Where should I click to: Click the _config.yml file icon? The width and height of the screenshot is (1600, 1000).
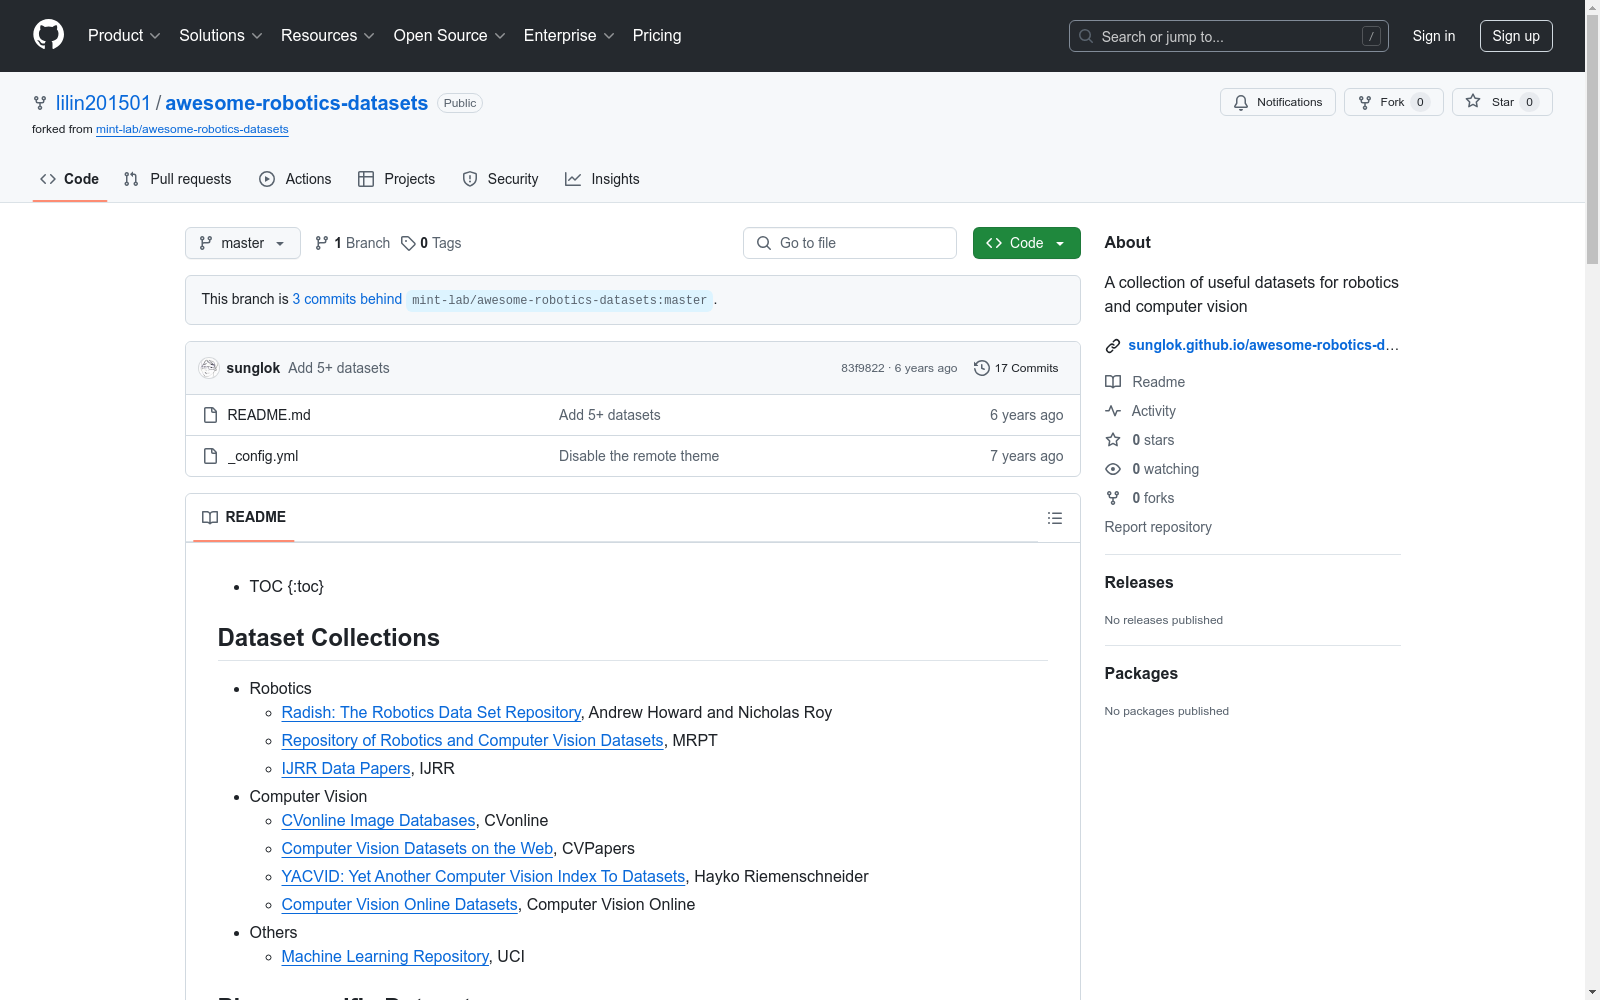[x=210, y=456]
